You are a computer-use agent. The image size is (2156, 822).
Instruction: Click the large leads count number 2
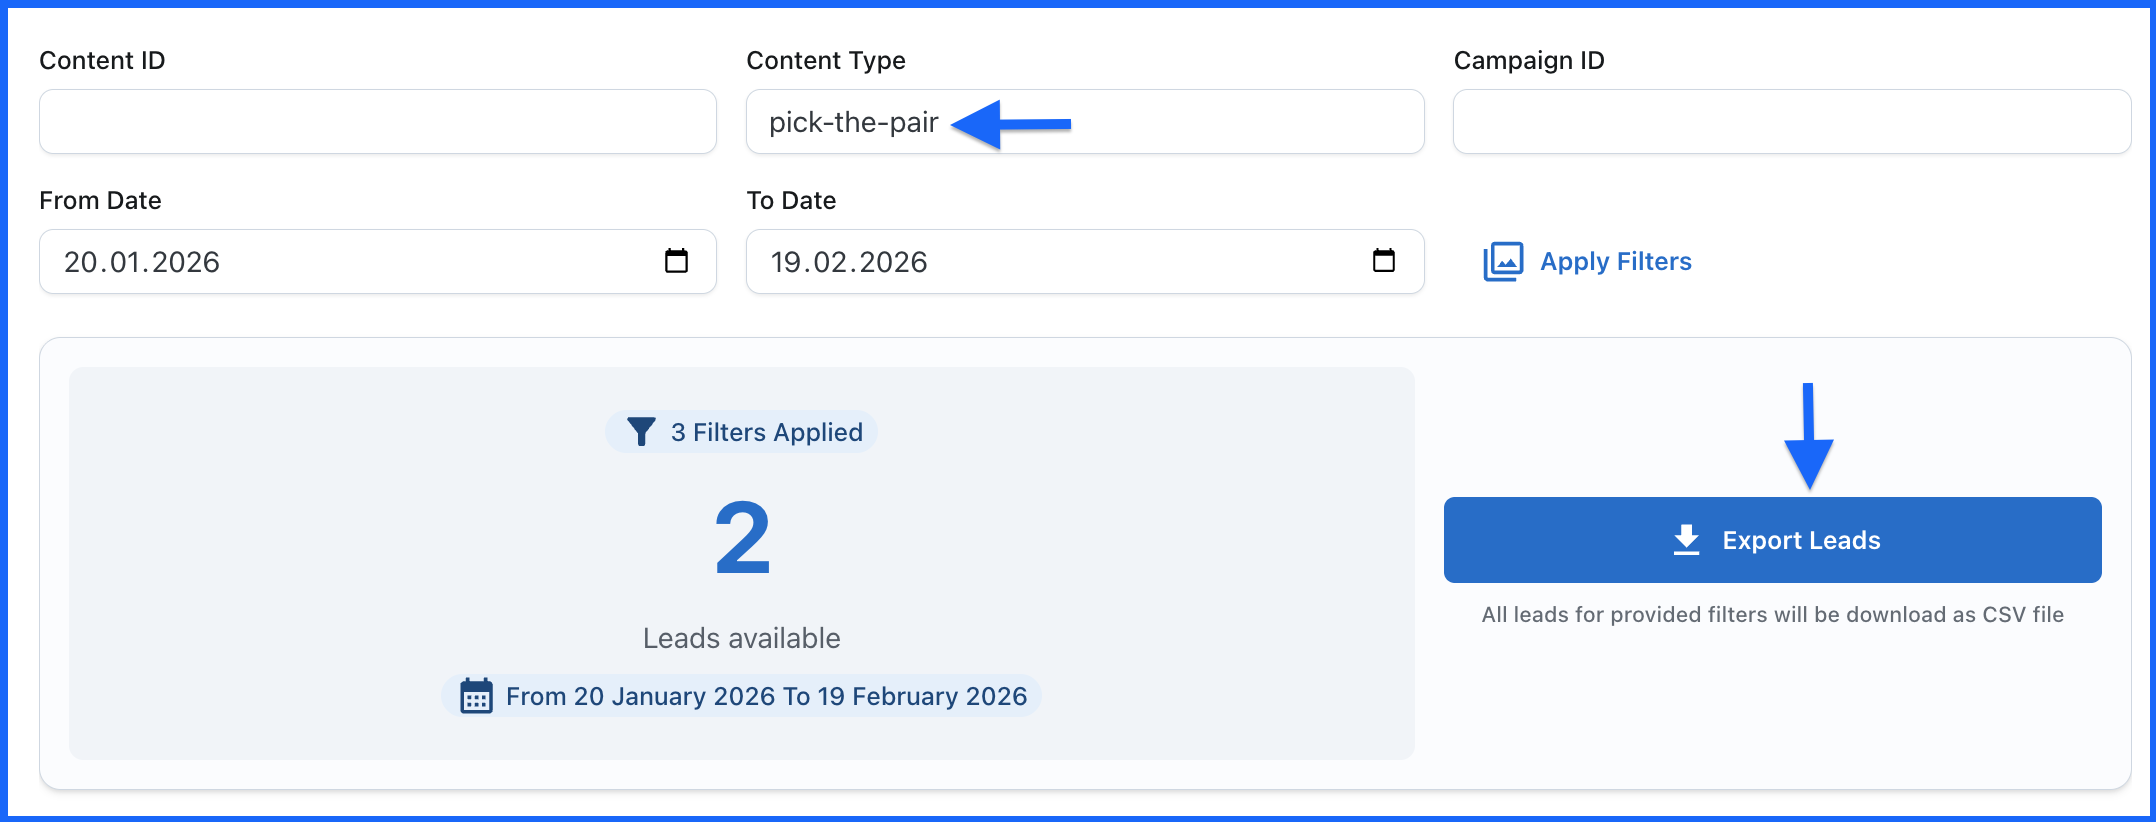[x=742, y=539]
